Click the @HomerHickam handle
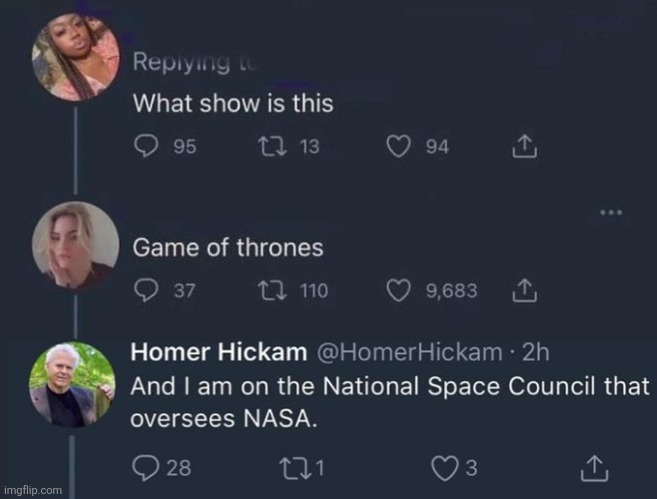 409,352
